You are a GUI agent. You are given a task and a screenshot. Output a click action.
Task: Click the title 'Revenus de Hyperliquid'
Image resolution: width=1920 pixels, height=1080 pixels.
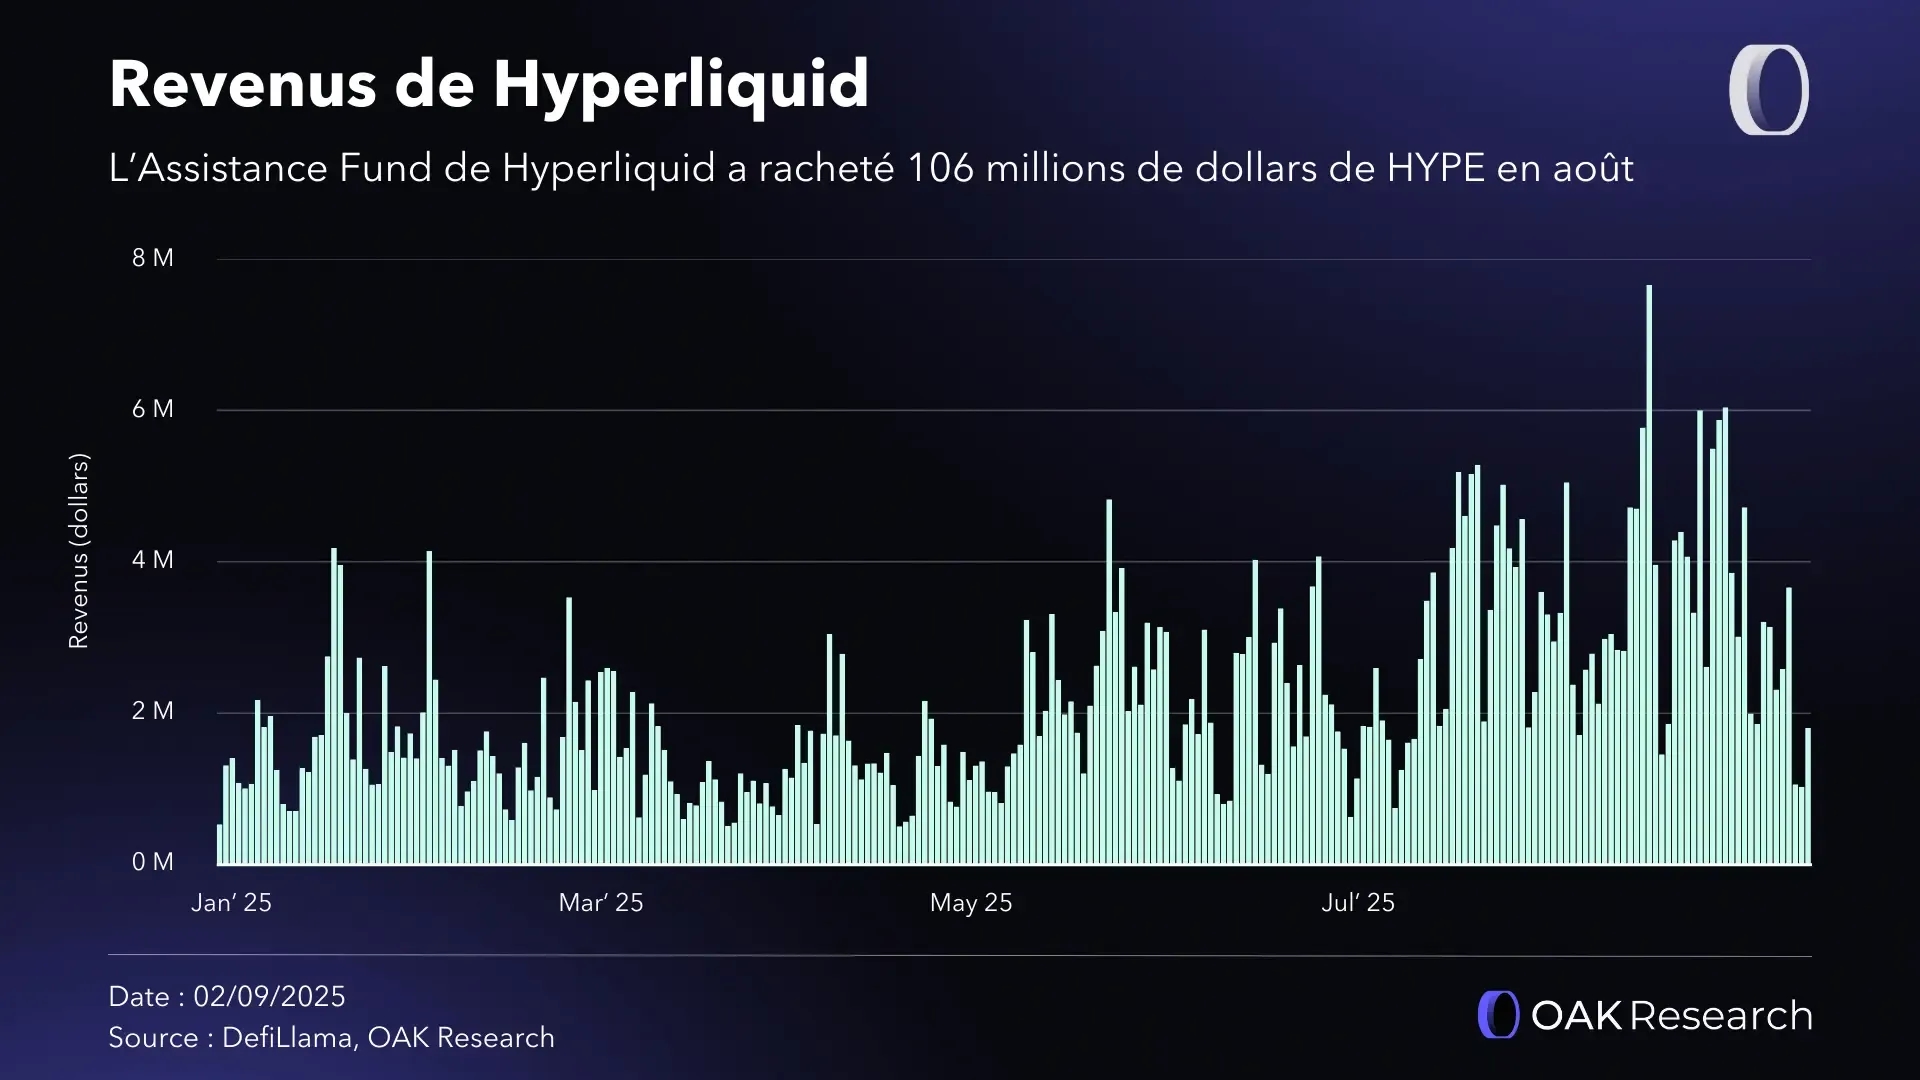coord(489,84)
